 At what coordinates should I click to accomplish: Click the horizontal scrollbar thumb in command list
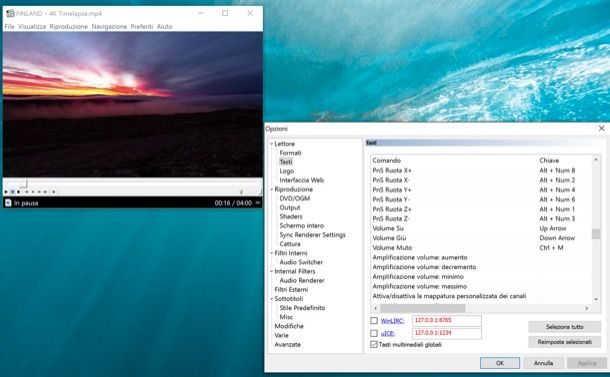coord(422,308)
